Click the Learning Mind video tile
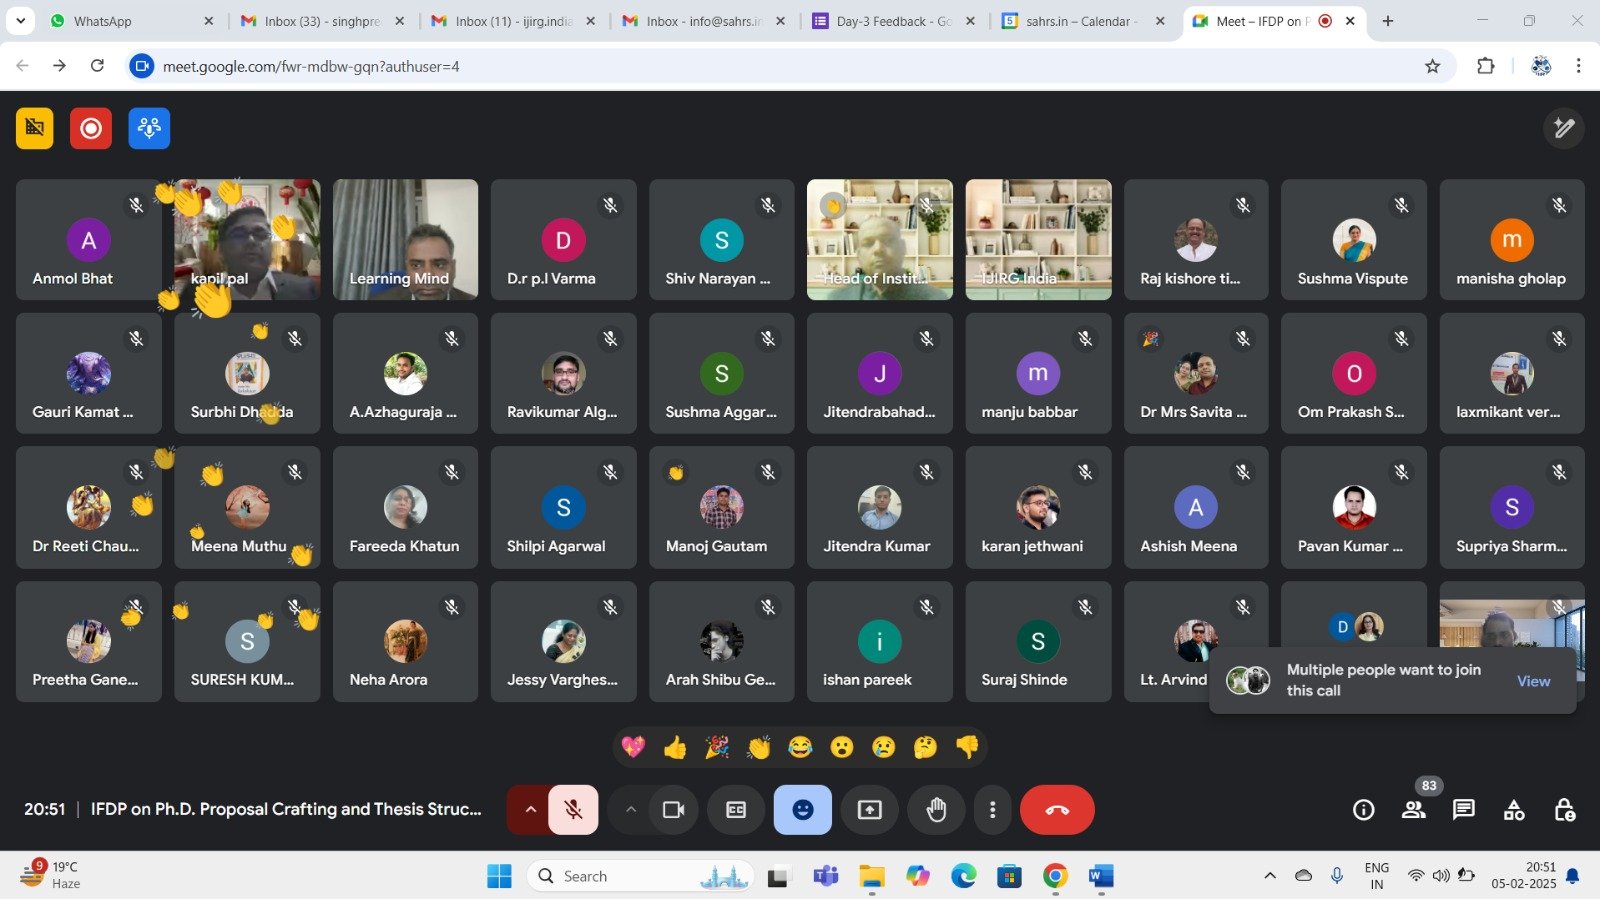1600x899 pixels. coord(405,240)
